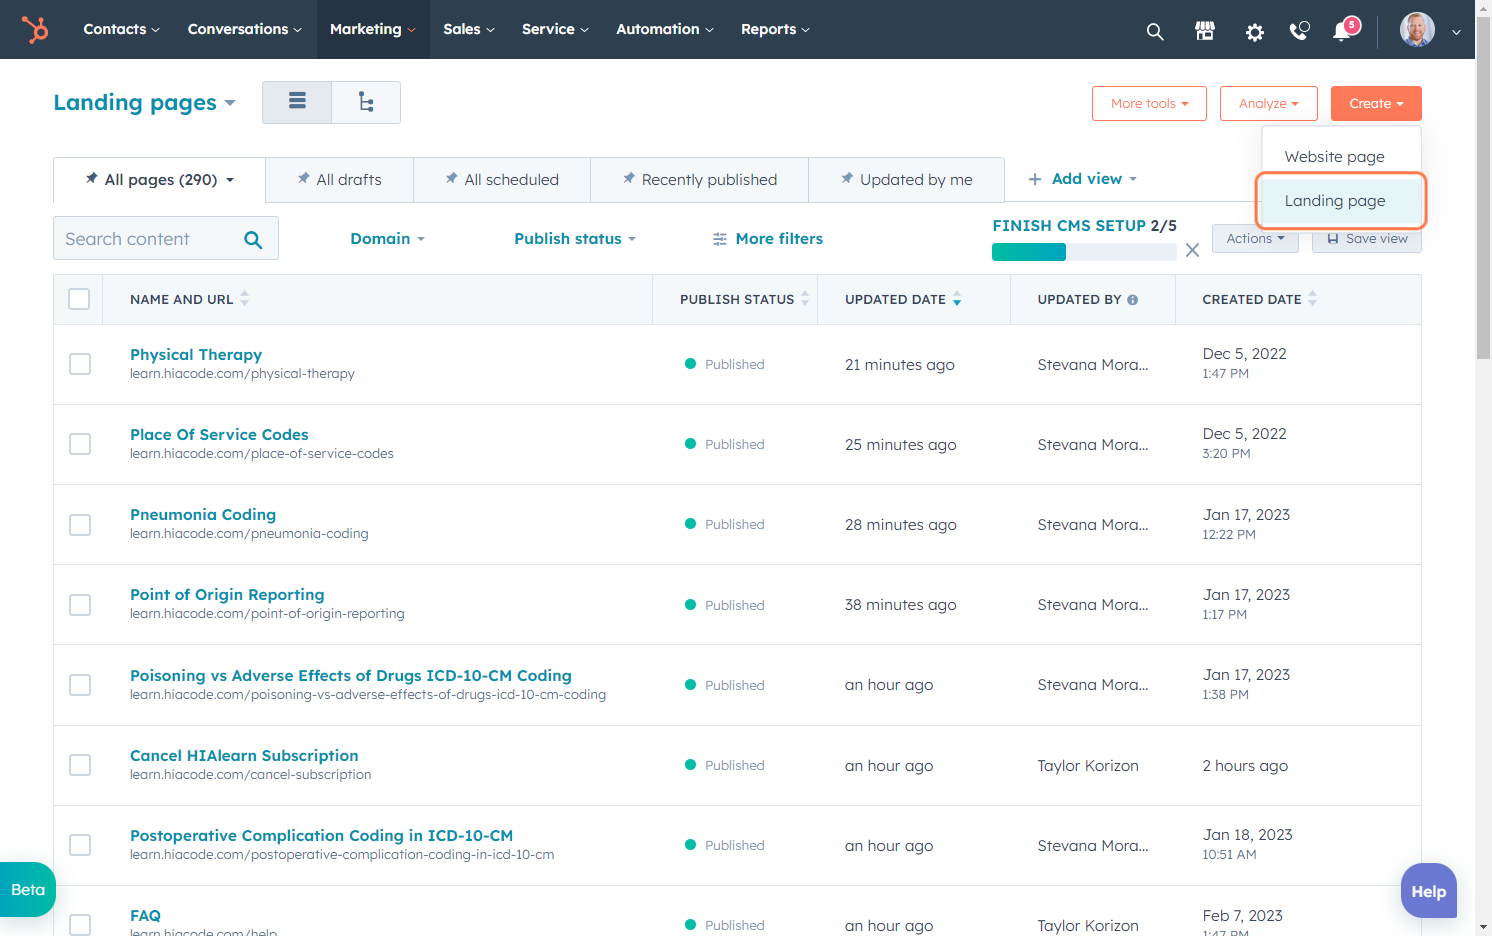Click the search content magnifier icon
Viewport: 1492px width, 936px height.
click(253, 239)
